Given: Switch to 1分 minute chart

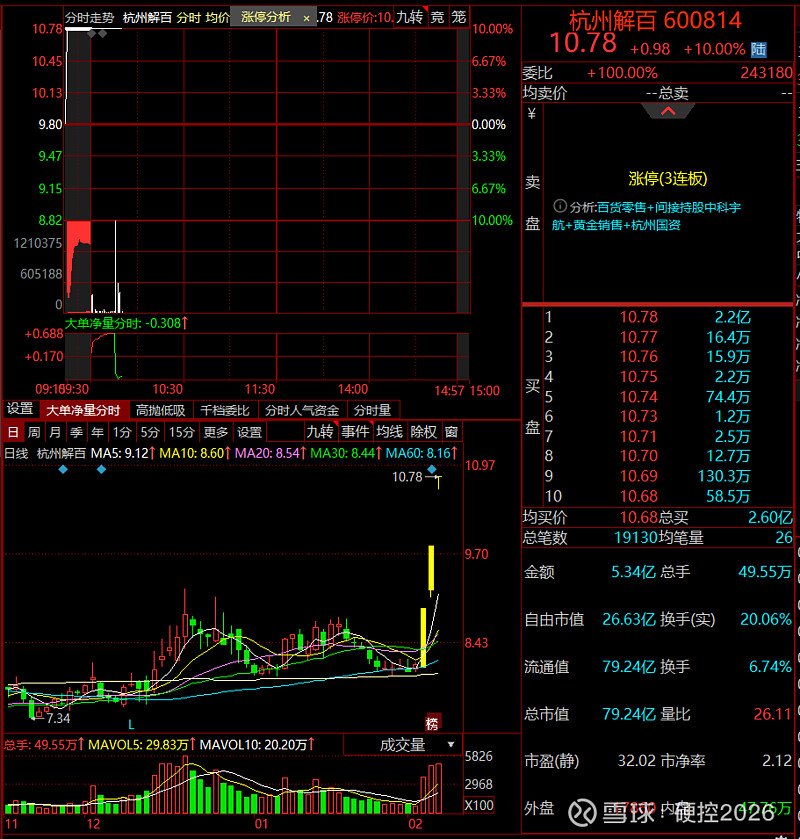Looking at the screenshot, I should pos(122,432).
